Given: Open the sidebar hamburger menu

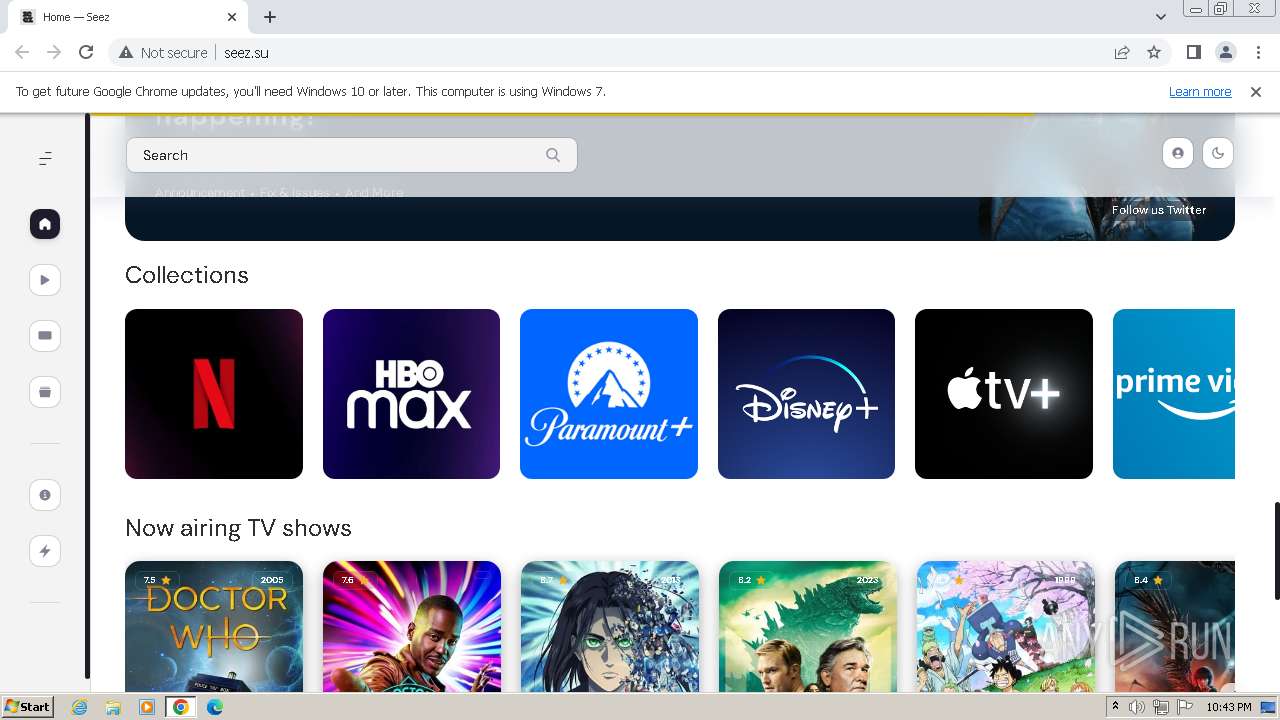Looking at the screenshot, I should (45, 159).
